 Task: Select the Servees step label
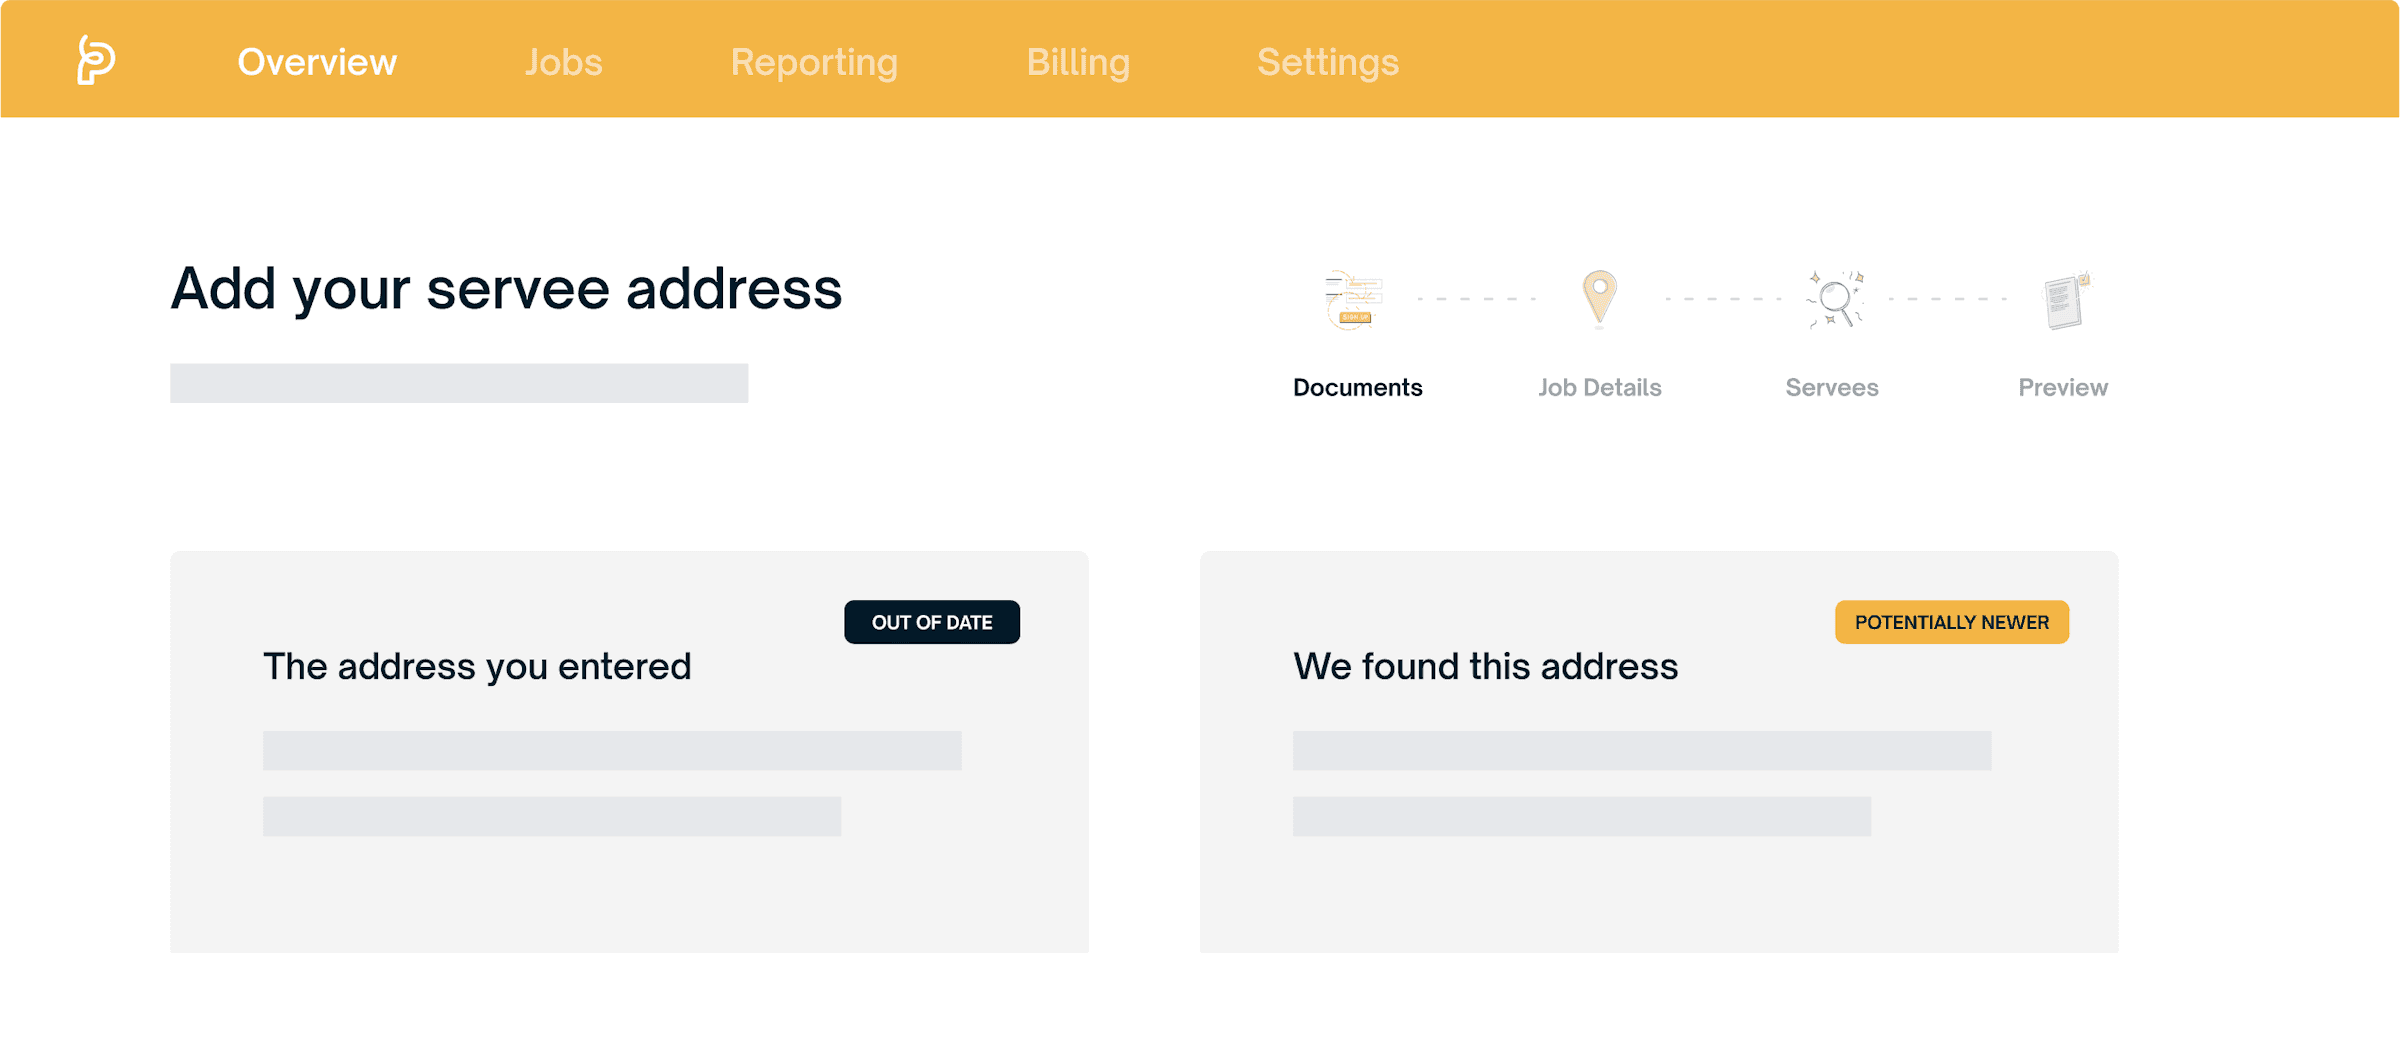coord(1831,387)
